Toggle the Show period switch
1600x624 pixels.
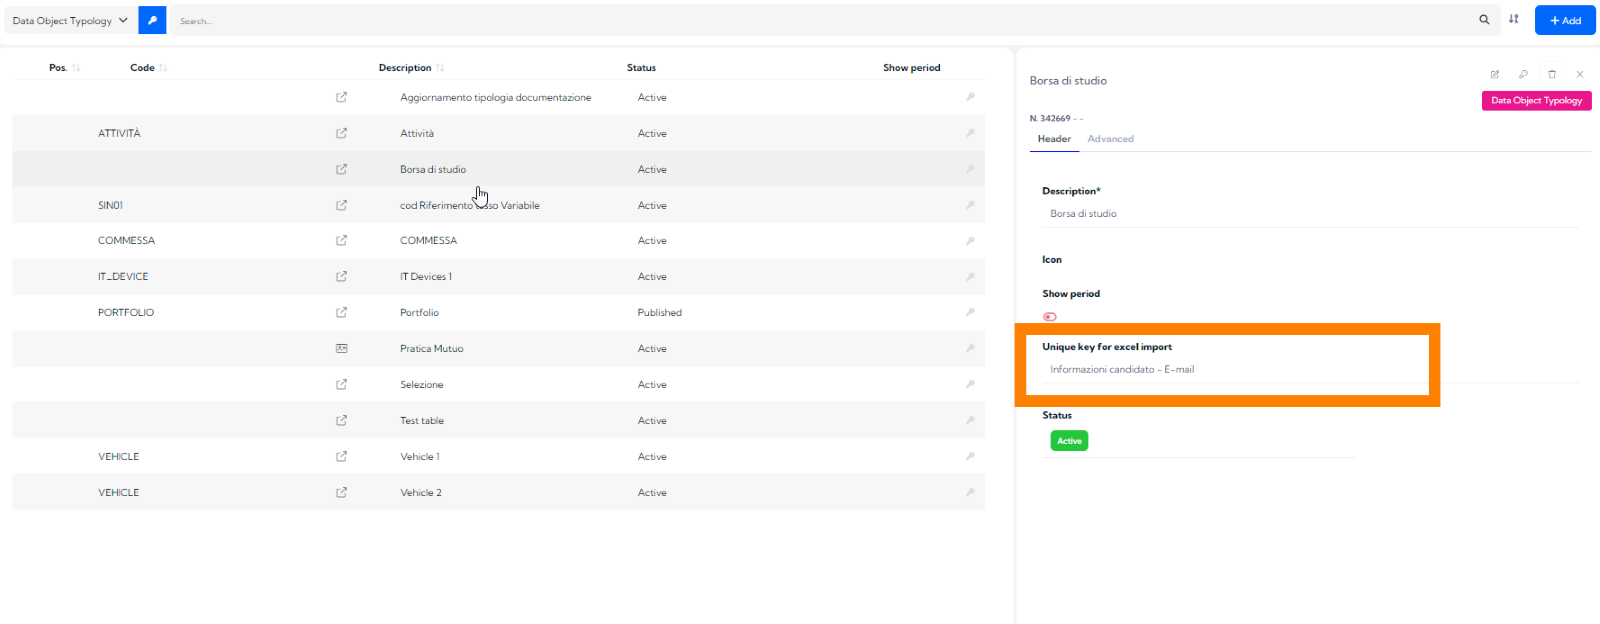(x=1050, y=317)
